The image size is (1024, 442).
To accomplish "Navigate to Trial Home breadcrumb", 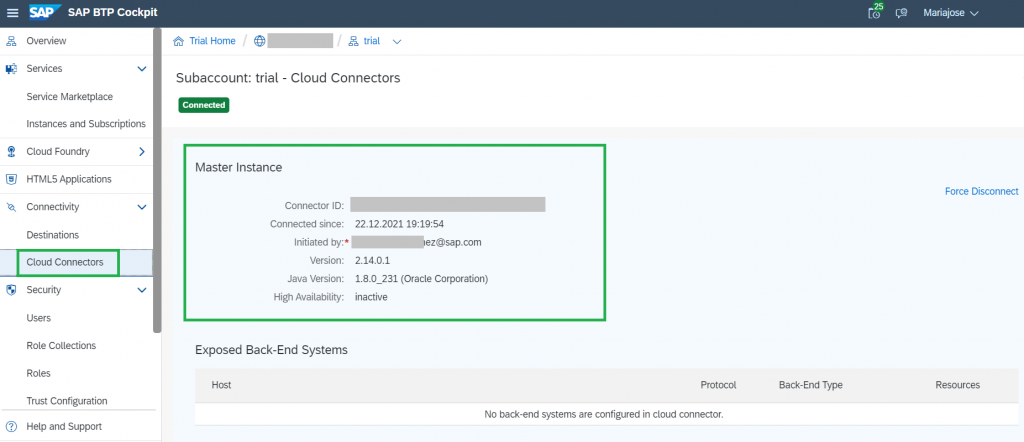I will click(212, 41).
